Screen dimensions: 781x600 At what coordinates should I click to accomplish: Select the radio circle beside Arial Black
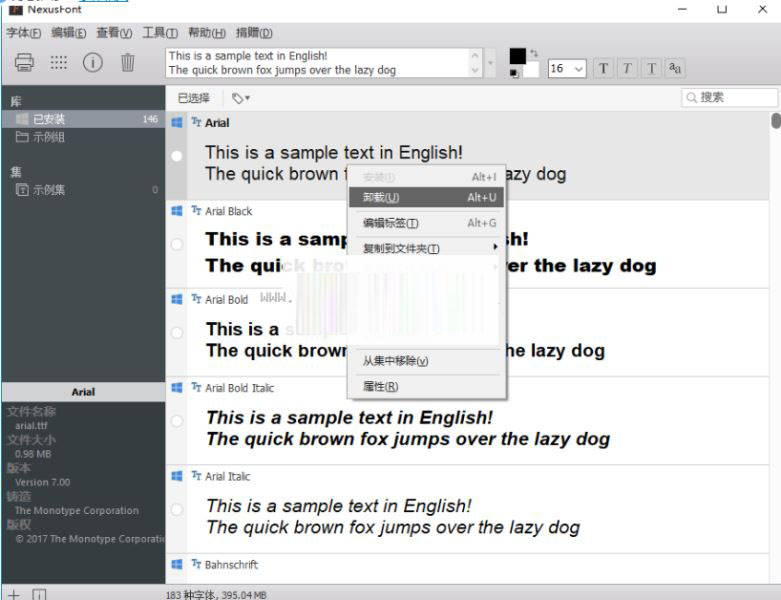pos(177,245)
